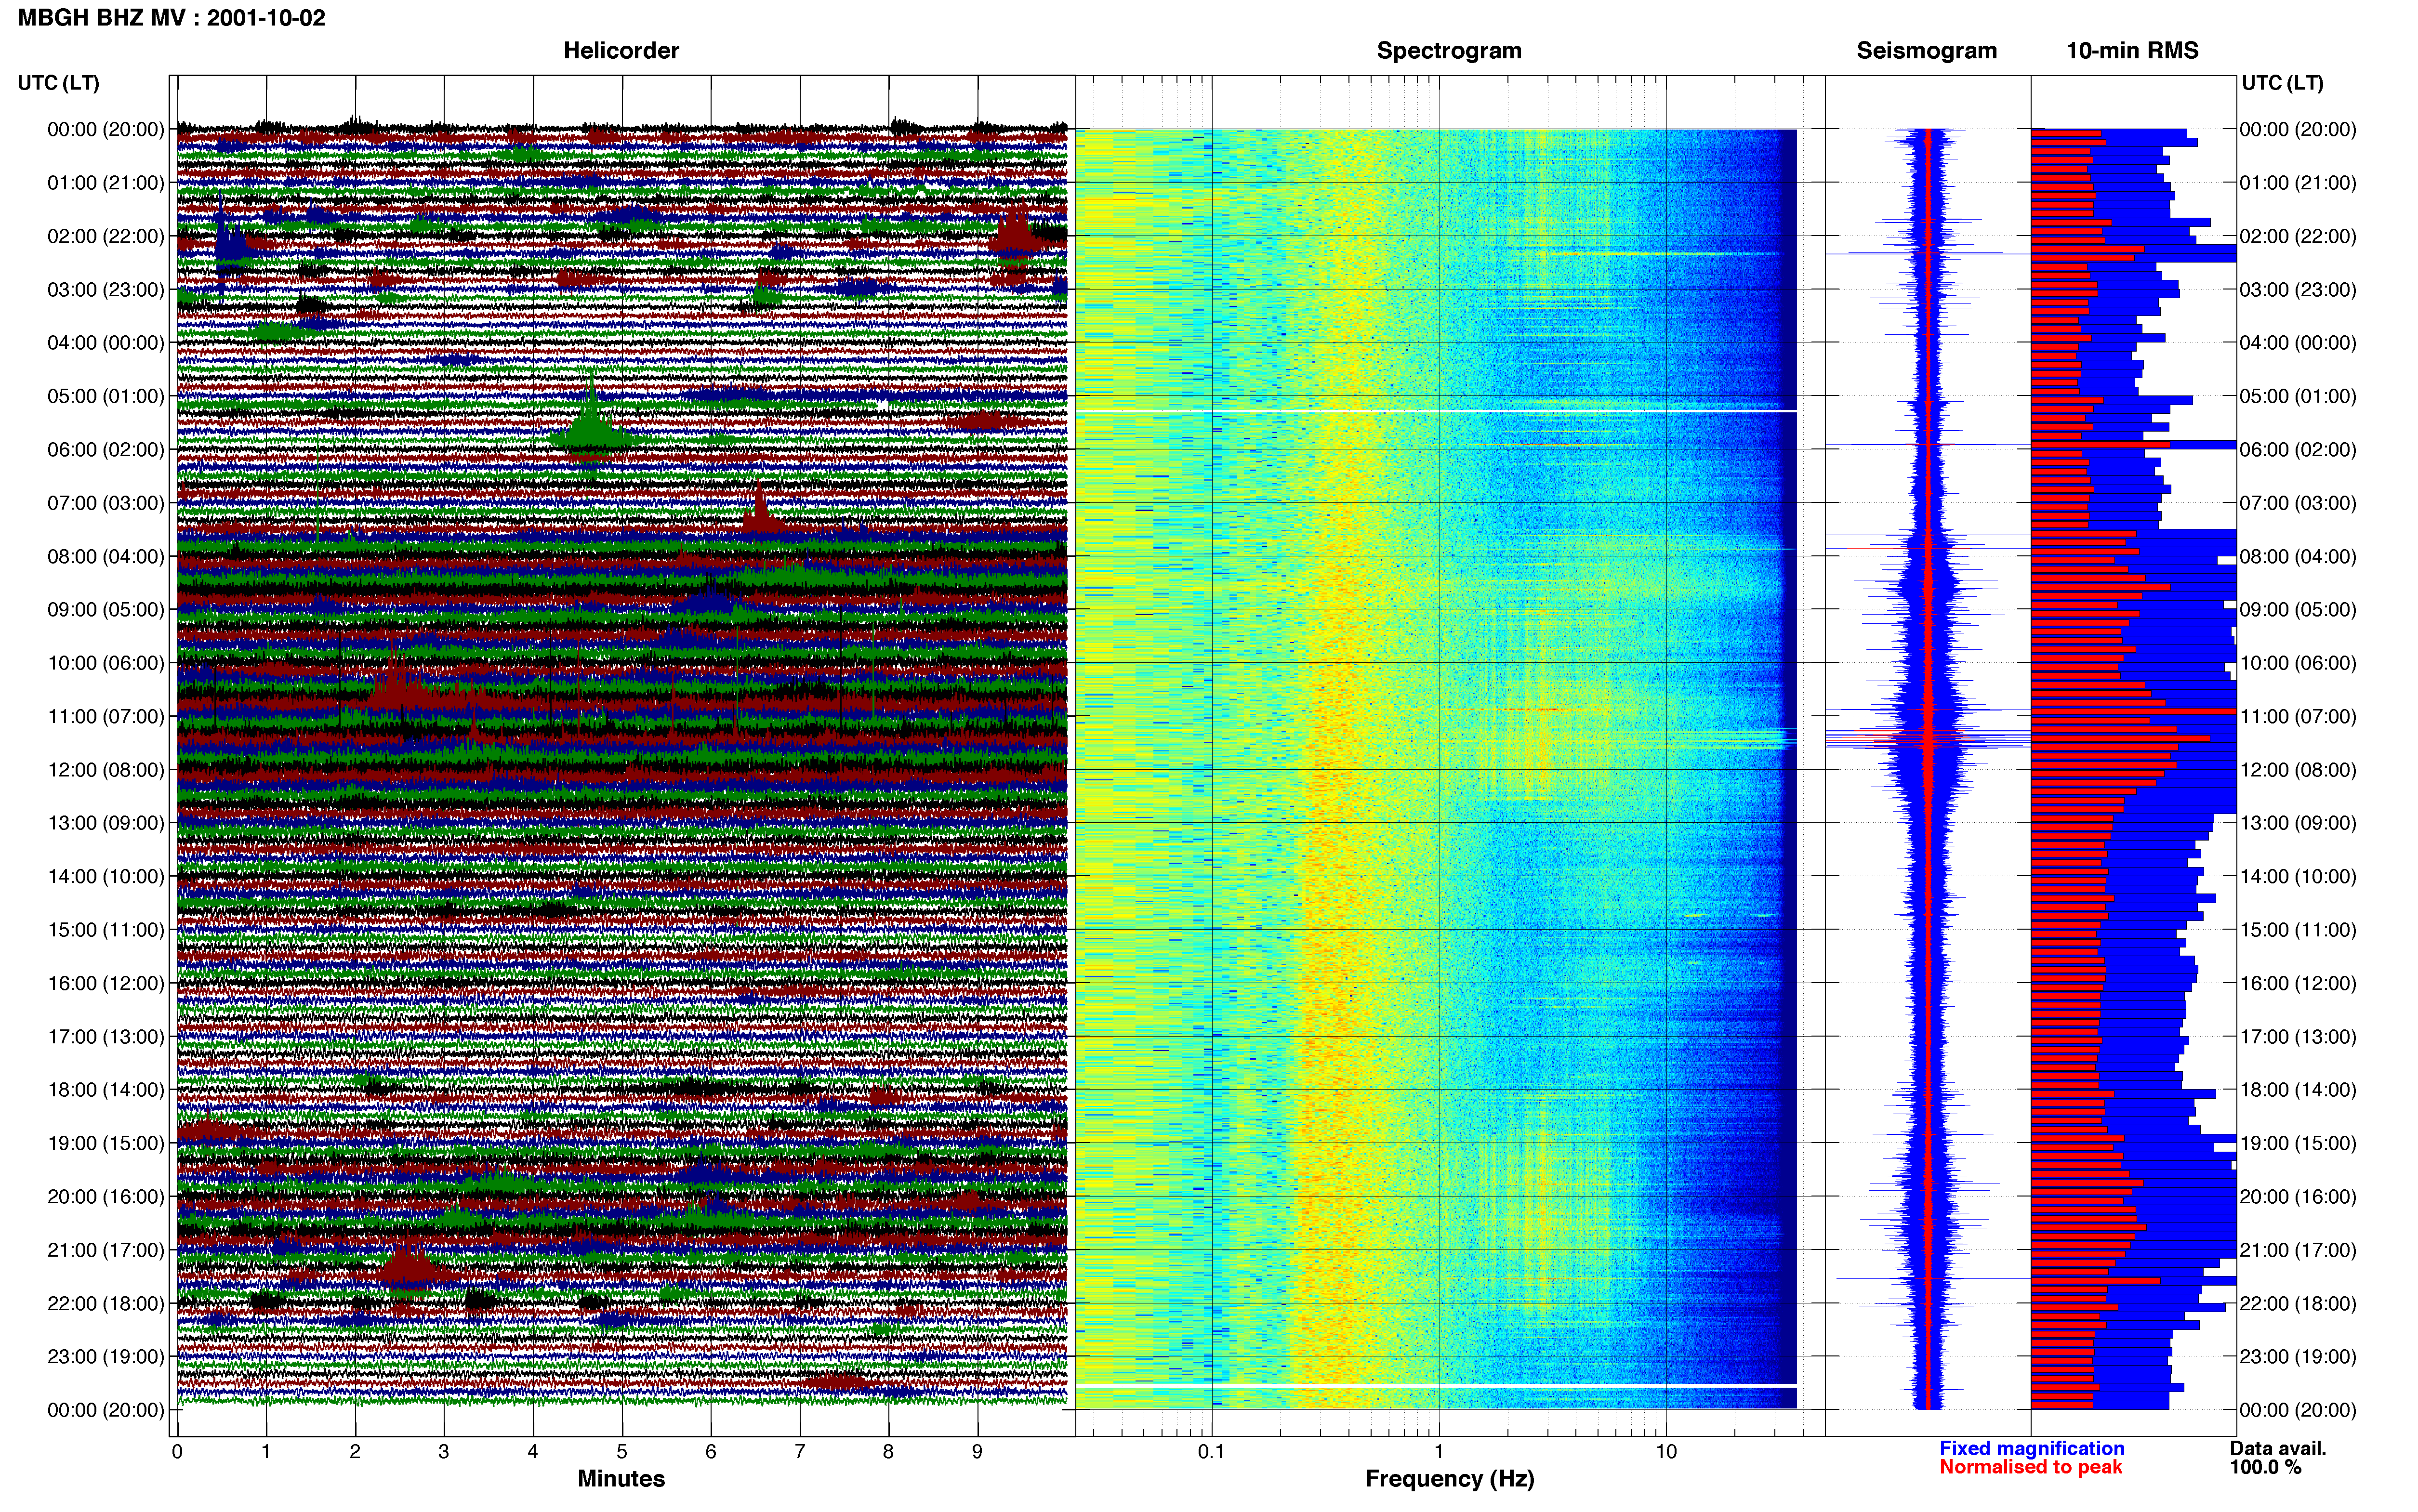Click the left '23:00 (19:00)' time label

coord(105,1357)
